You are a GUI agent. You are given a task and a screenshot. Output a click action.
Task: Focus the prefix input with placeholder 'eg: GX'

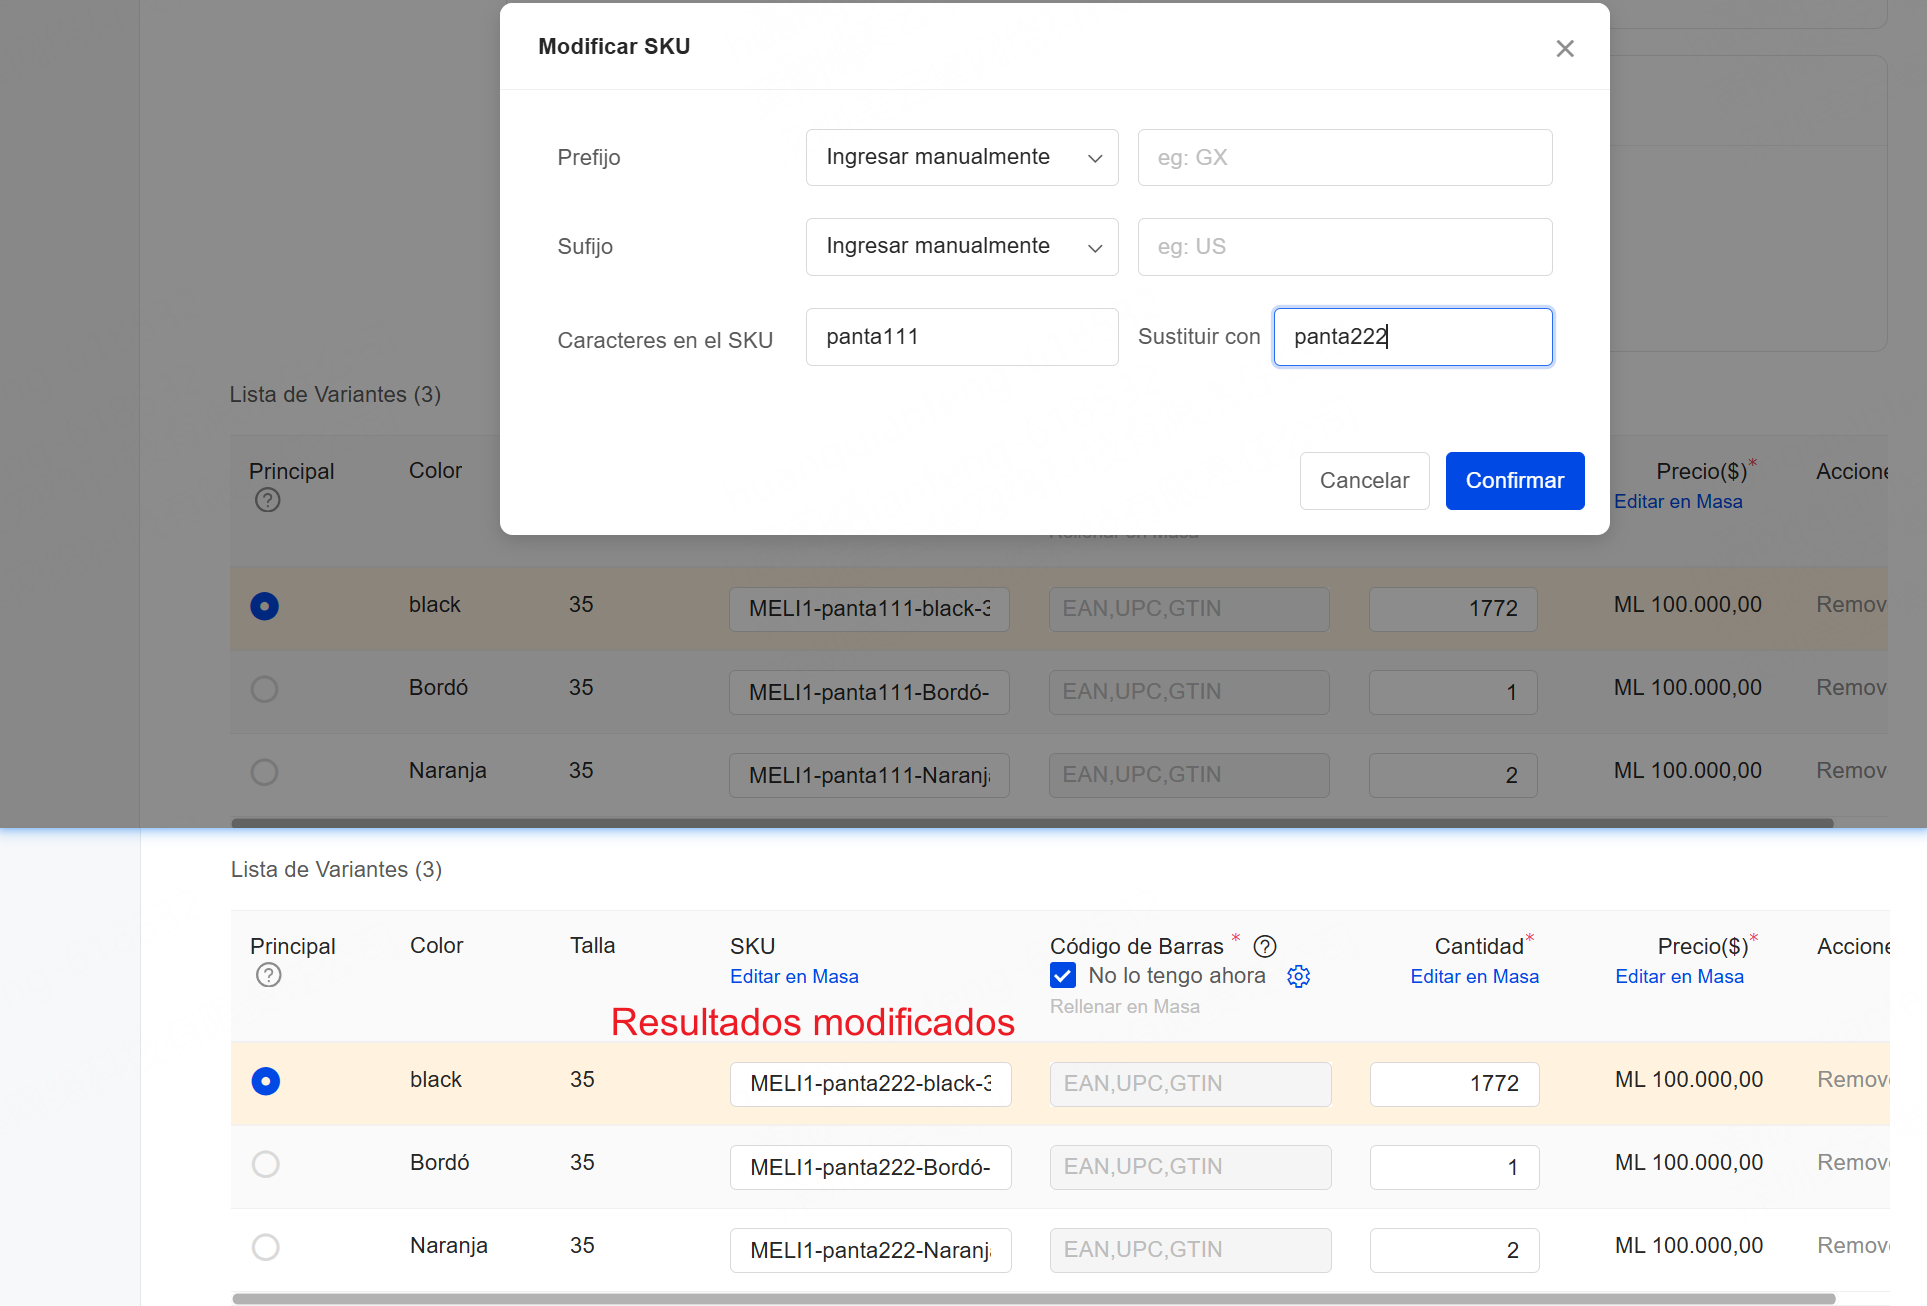(x=1345, y=157)
